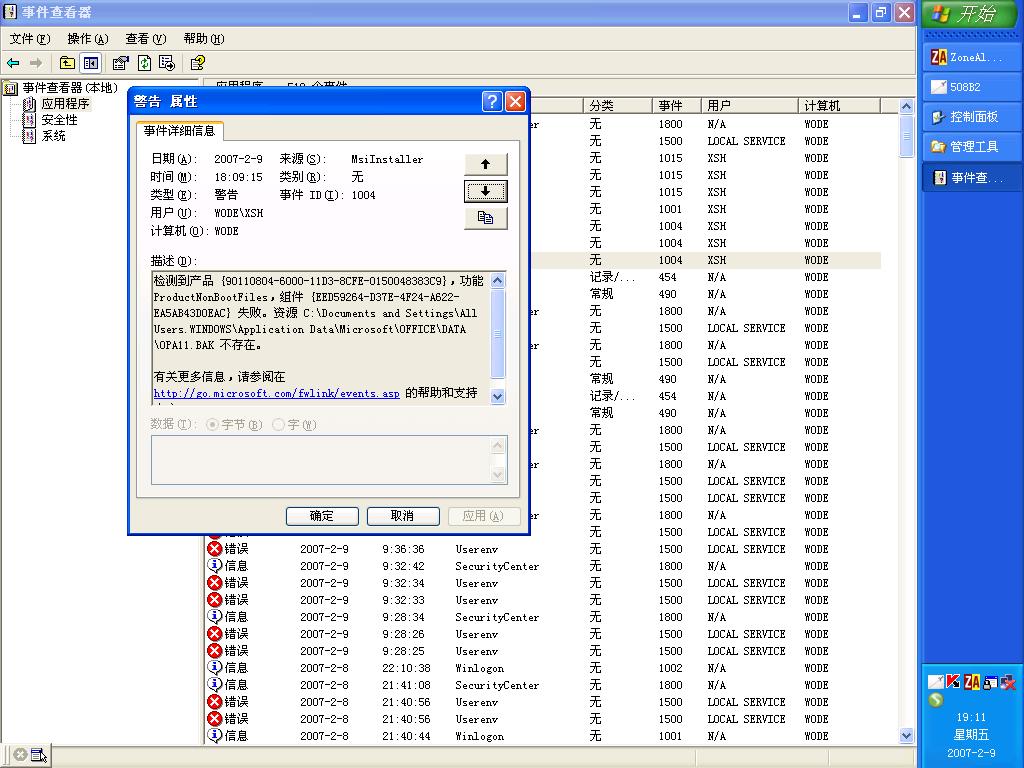Switch to 控制面板 taskbar button
The width and height of the screenshot is (1024, 768).
click(x=971, y=117)
